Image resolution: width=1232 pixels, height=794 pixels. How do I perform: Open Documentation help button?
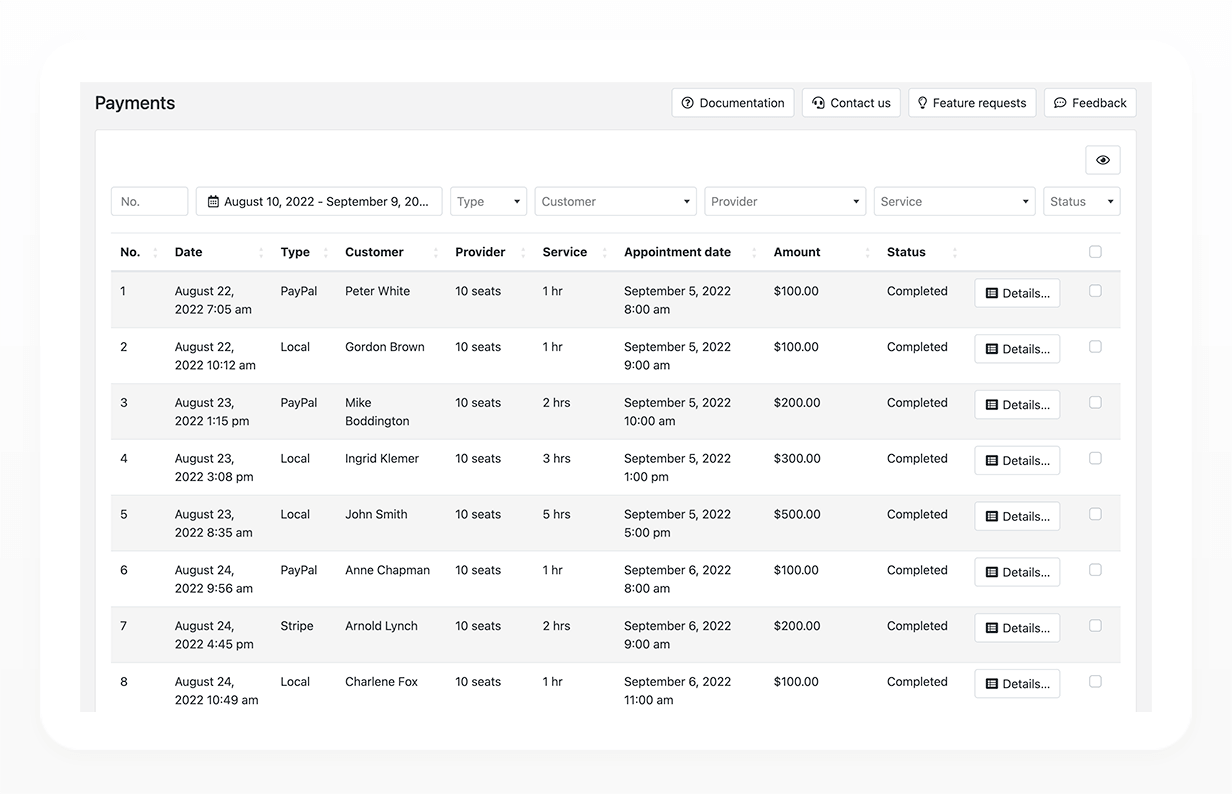click(733, 103)
